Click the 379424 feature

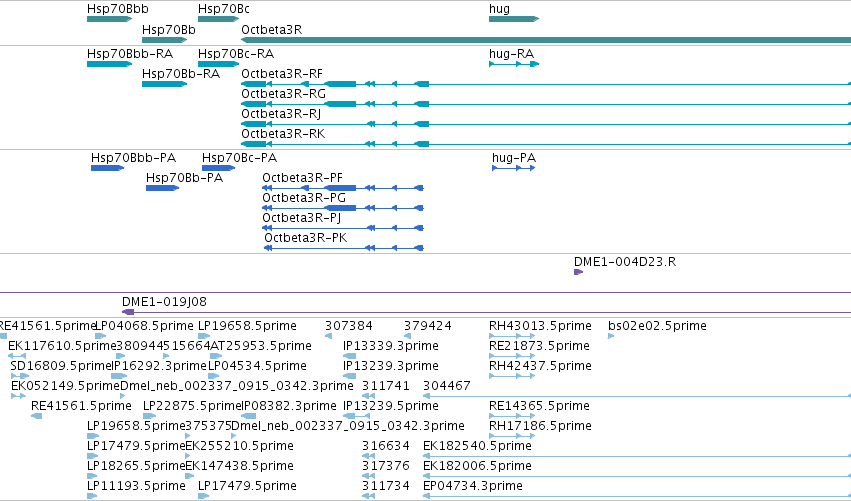(x=428, y=326)
